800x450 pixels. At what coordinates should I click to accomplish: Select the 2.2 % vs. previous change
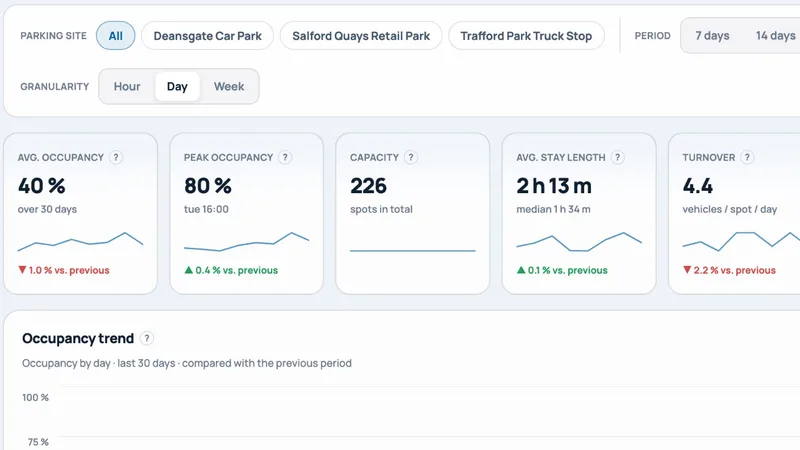click(x=730, y=270)
